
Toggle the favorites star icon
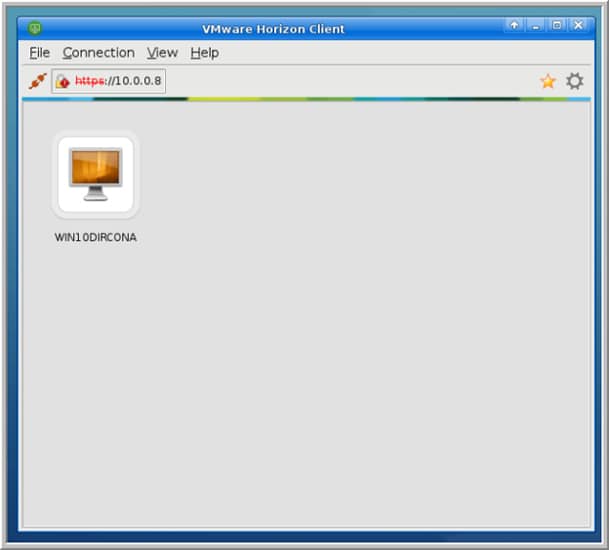[548, 81]
